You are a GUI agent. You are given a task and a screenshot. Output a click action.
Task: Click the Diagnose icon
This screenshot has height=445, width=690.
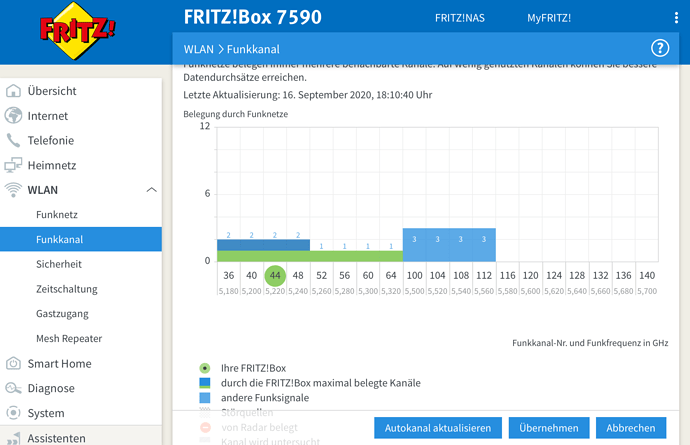point(13,388)
